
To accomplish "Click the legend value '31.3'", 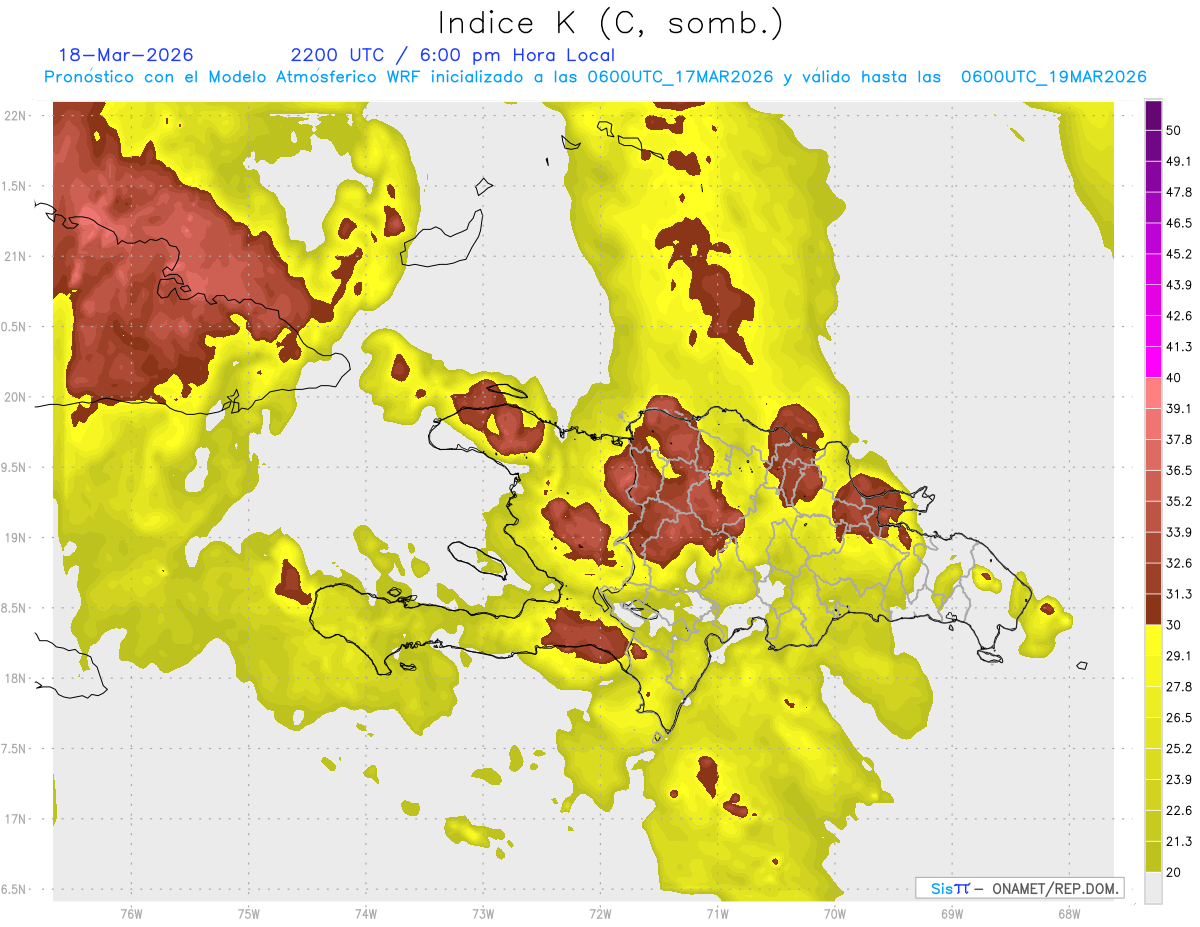I will [x=1180, y=594].
